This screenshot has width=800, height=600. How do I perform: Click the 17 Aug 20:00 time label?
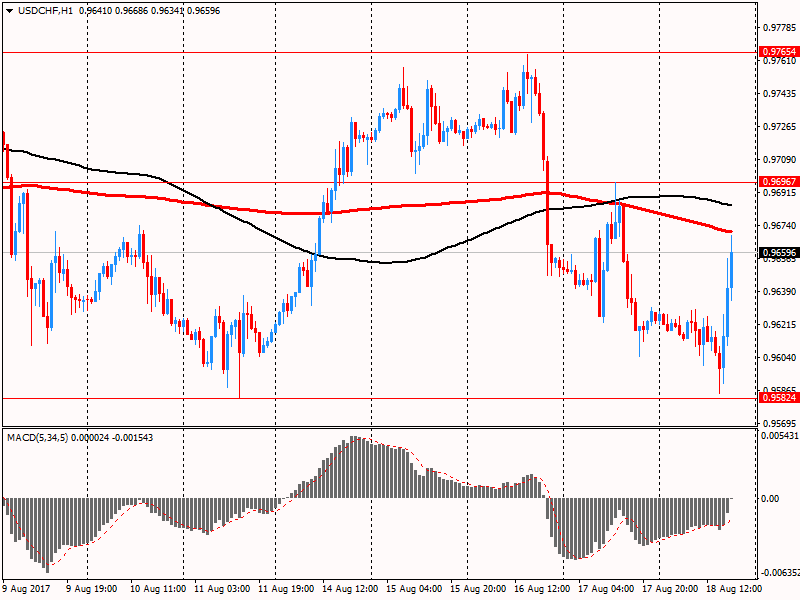(670, 589)
